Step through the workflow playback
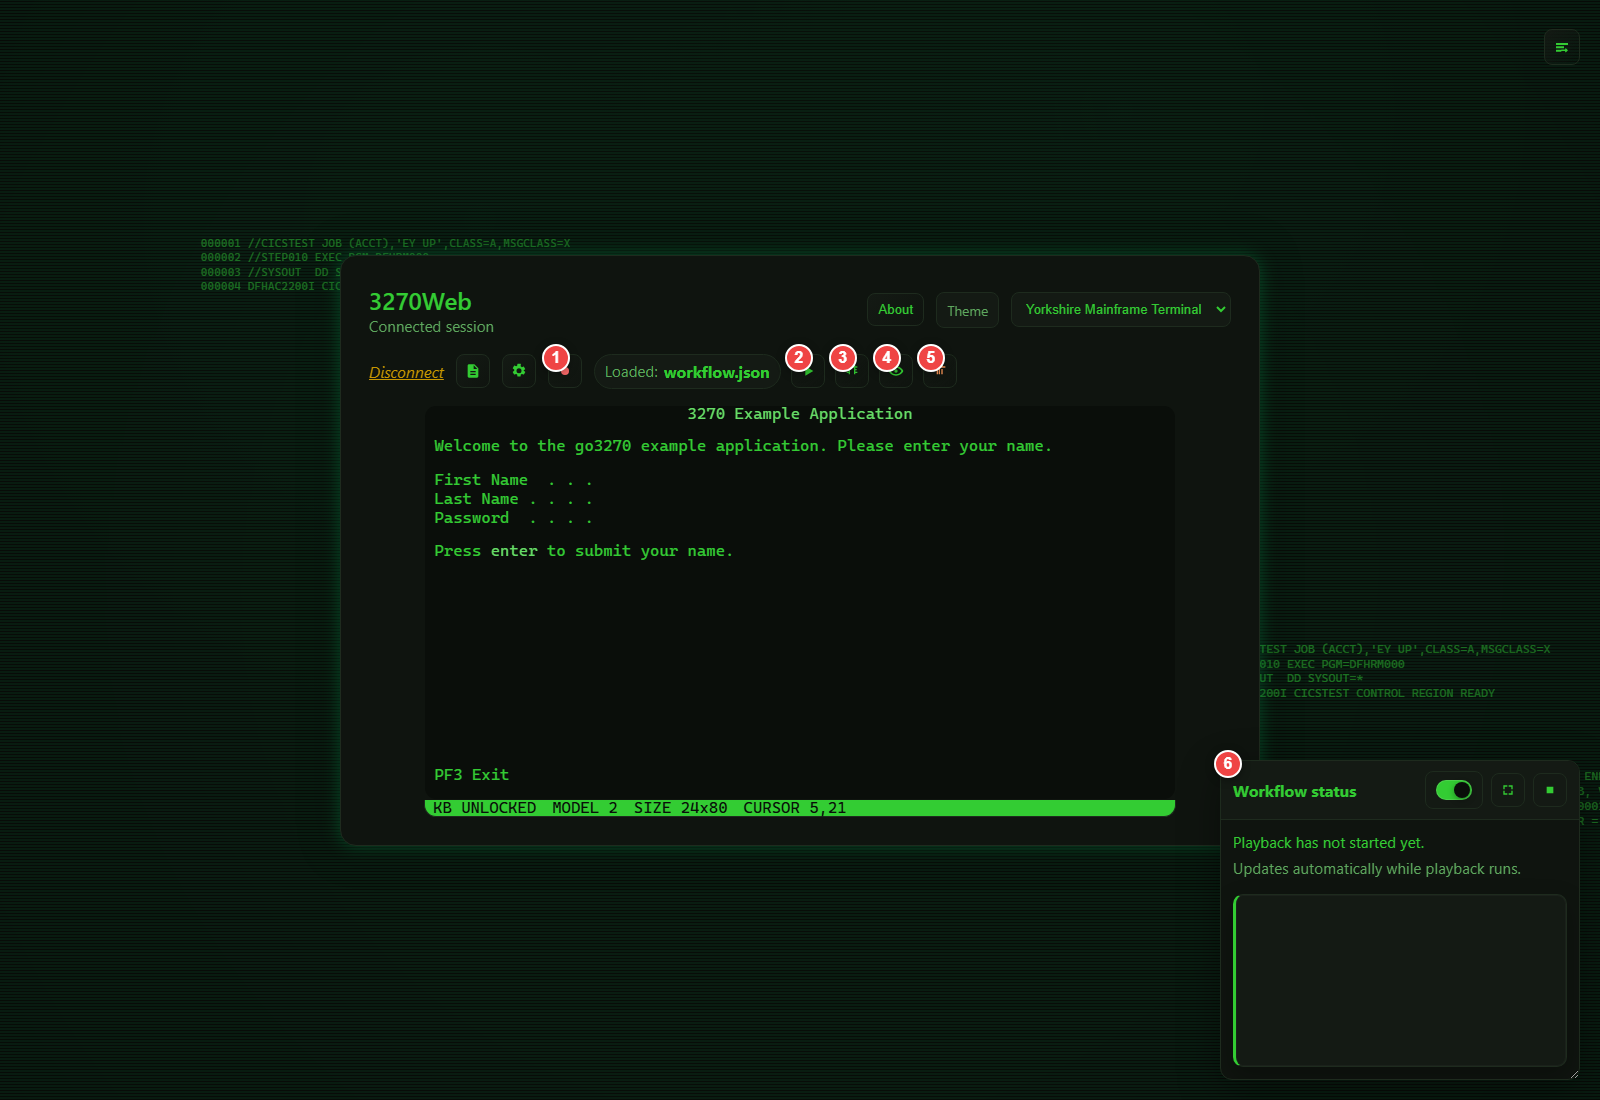This screenshot has height=1100, width=1600. click(x=851, y=371)
